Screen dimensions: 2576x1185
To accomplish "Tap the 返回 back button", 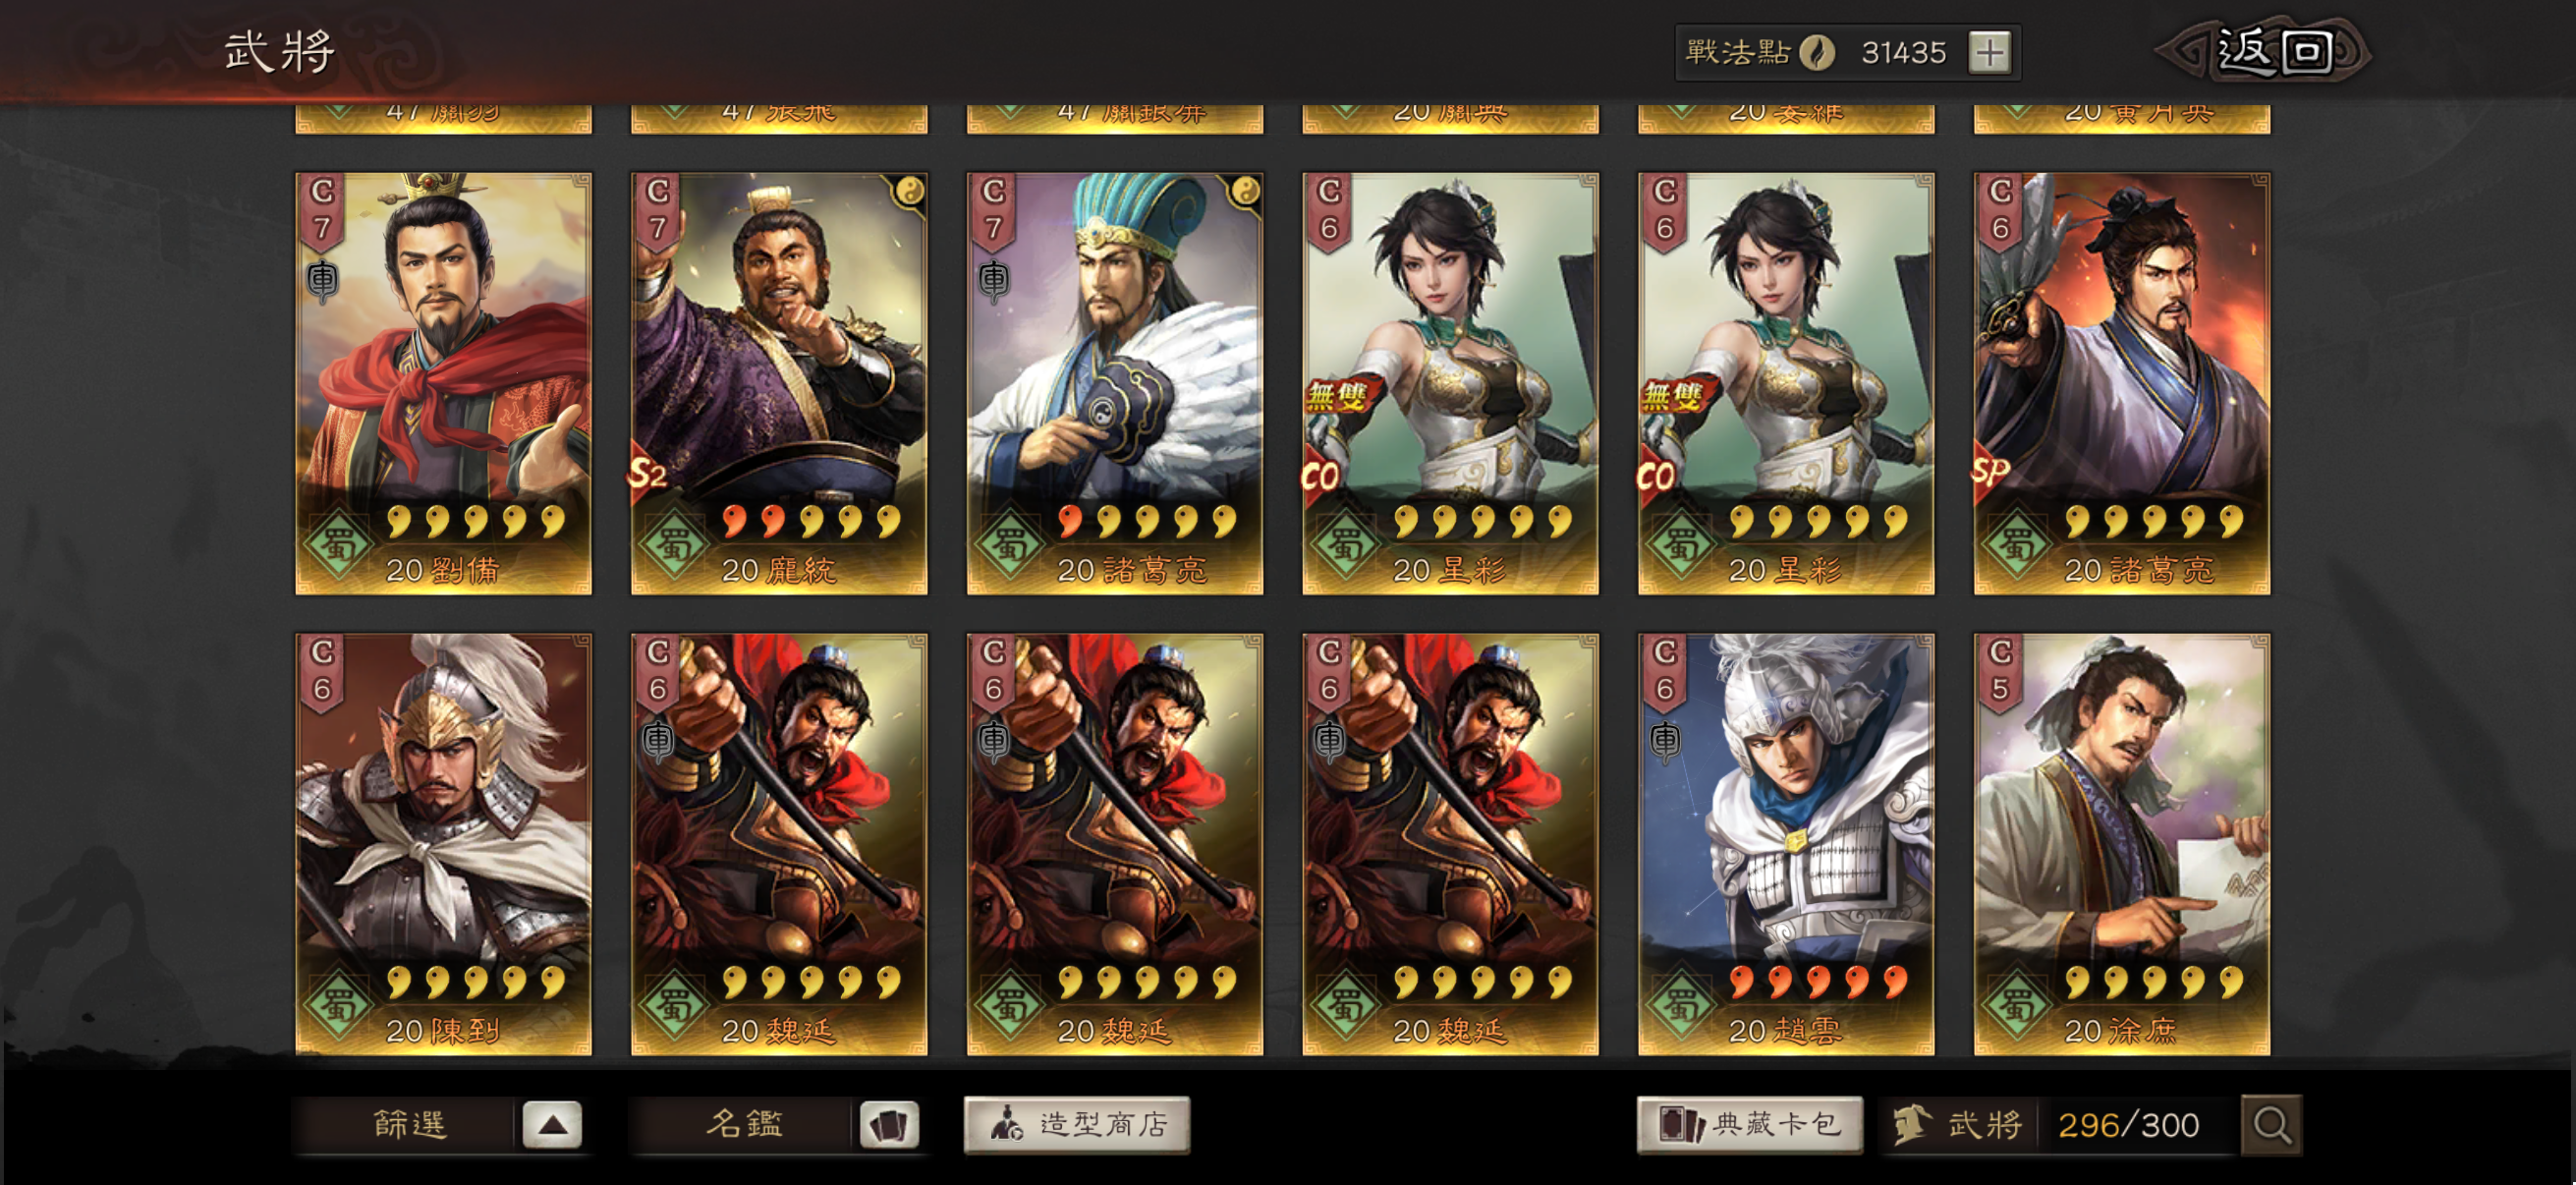I will point(2270,50).
